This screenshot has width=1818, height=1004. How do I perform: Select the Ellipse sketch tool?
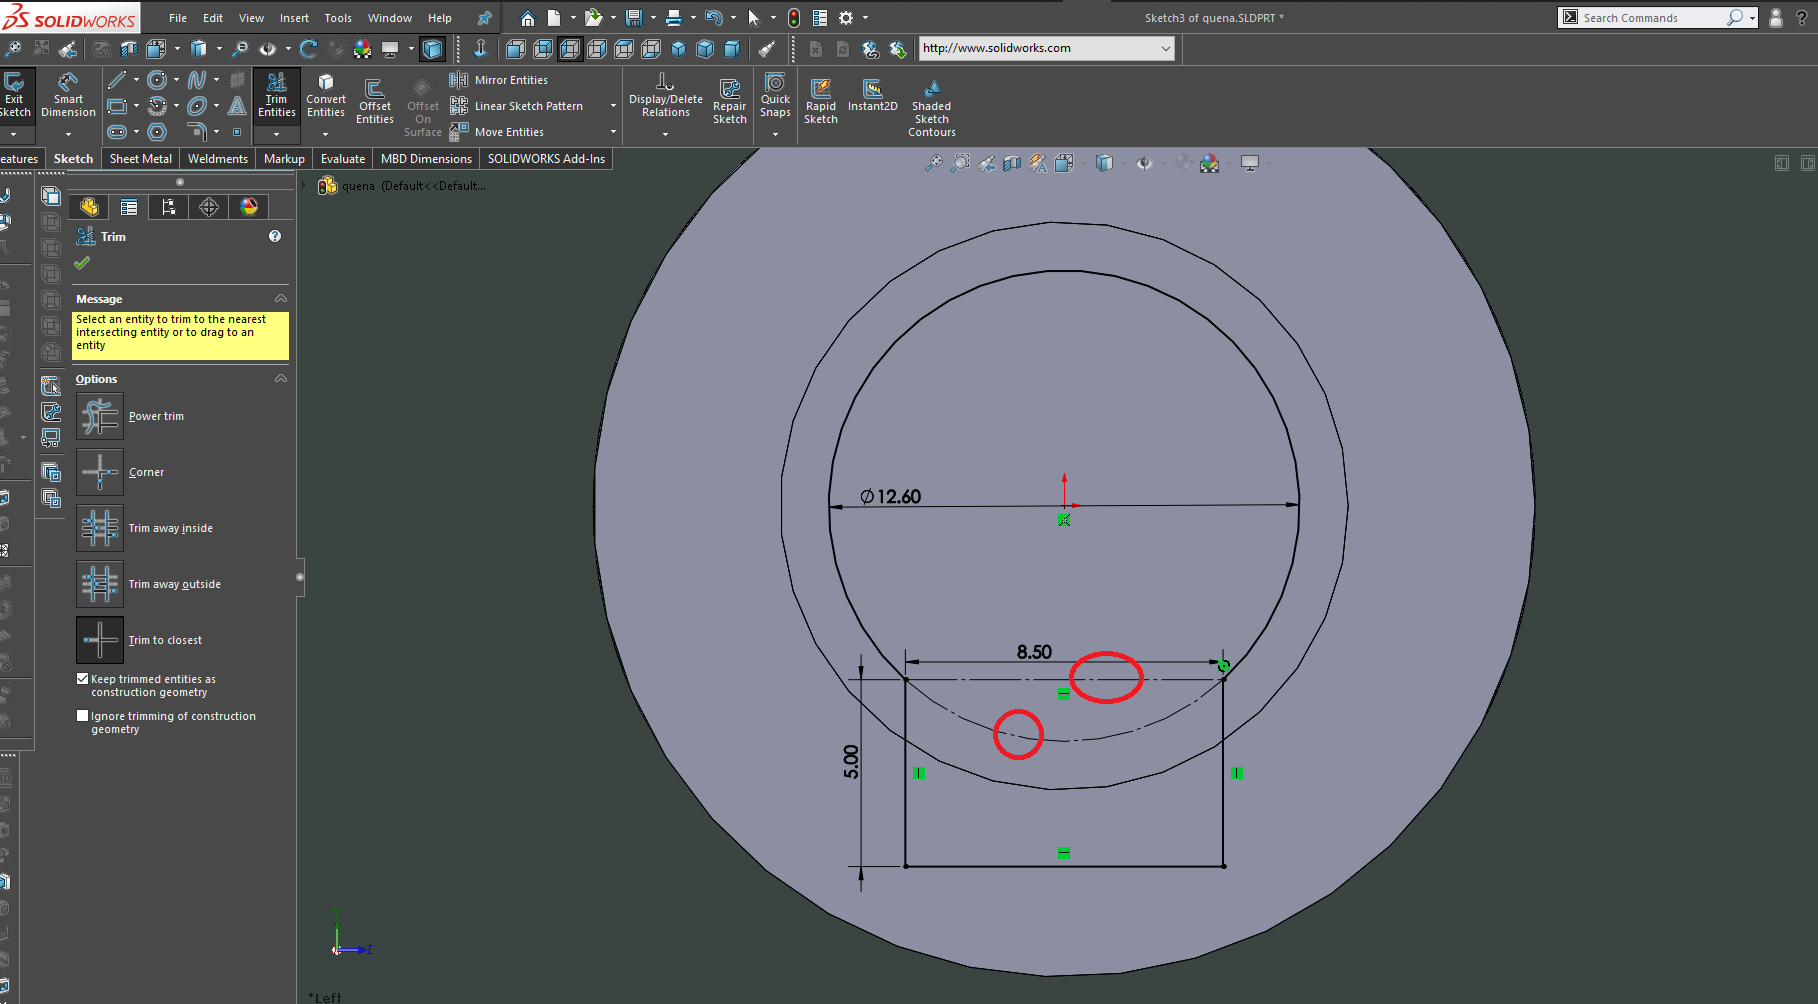point(197,106)
